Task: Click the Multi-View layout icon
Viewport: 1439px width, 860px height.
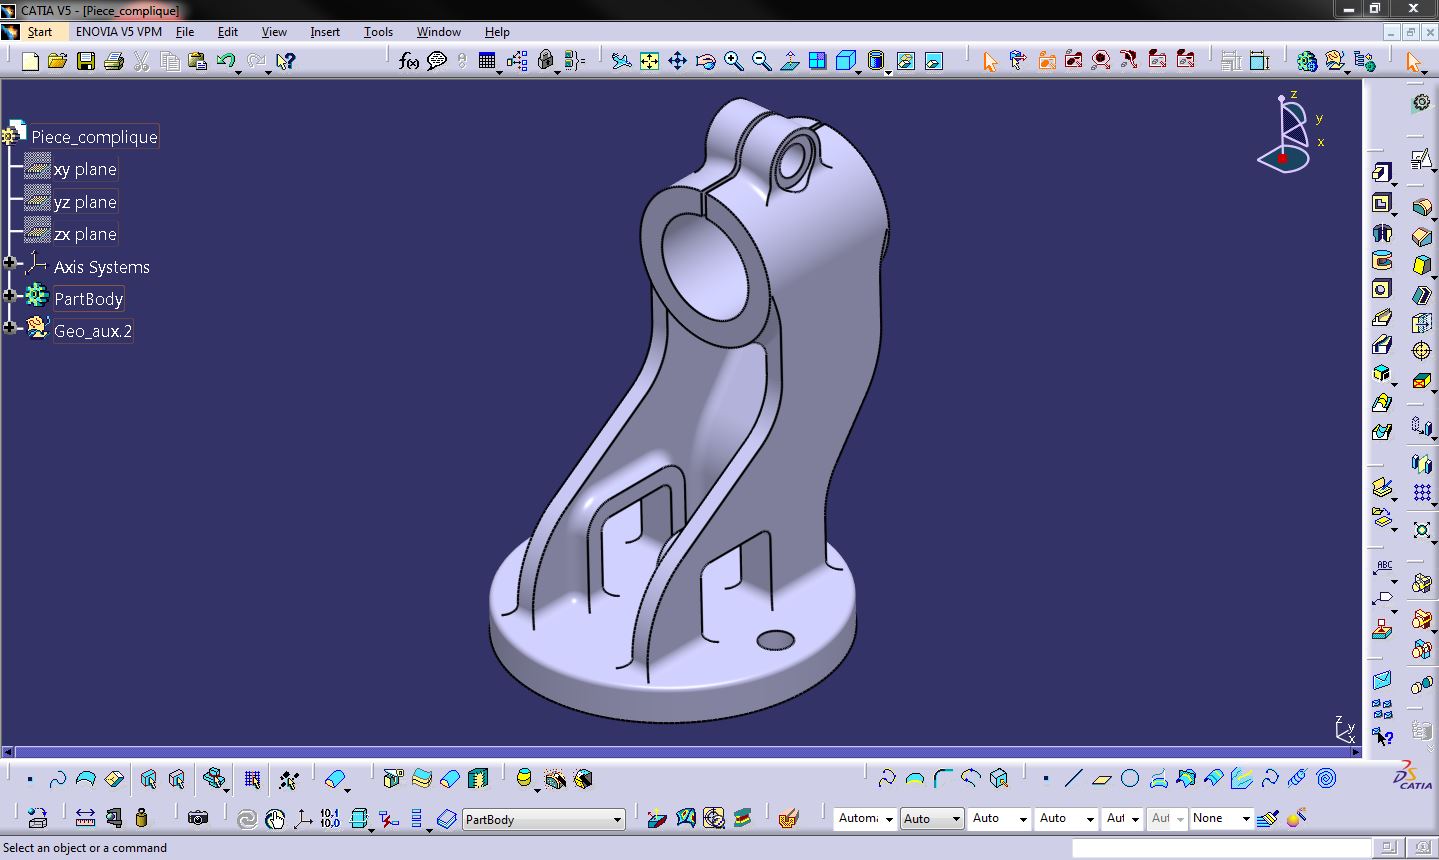Action: point(817,61)
